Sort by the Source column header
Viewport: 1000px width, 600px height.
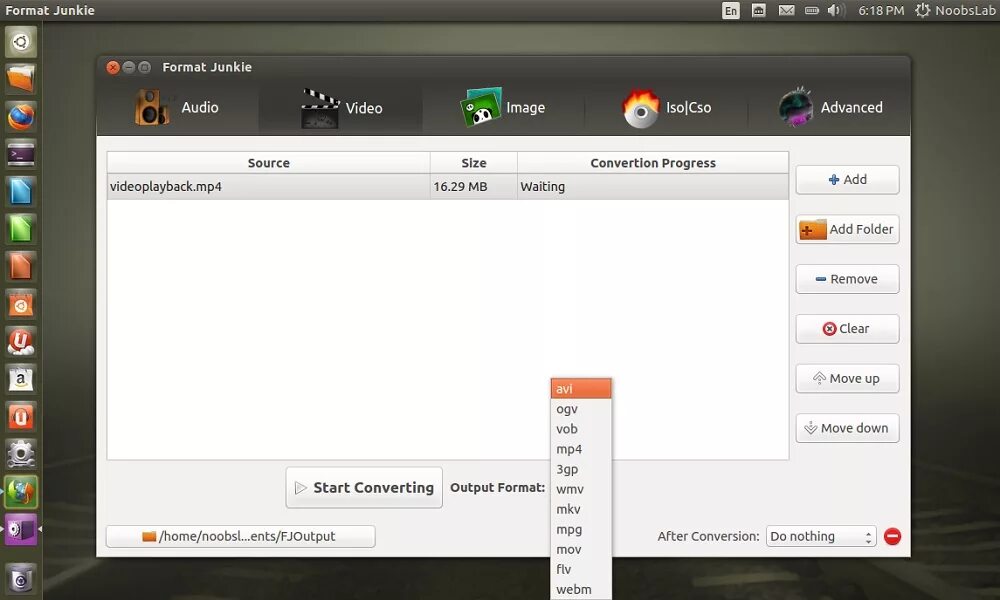268,163
